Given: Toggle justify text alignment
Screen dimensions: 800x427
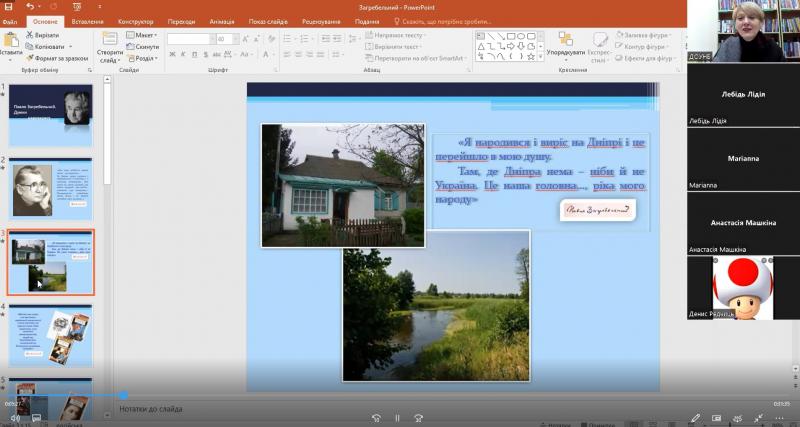Looking at the screenshot, I should click(322, 54).
